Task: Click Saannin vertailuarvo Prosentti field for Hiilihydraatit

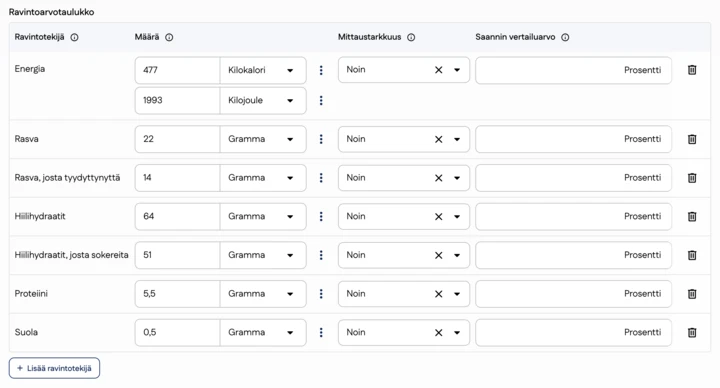Action: point(574,216)
